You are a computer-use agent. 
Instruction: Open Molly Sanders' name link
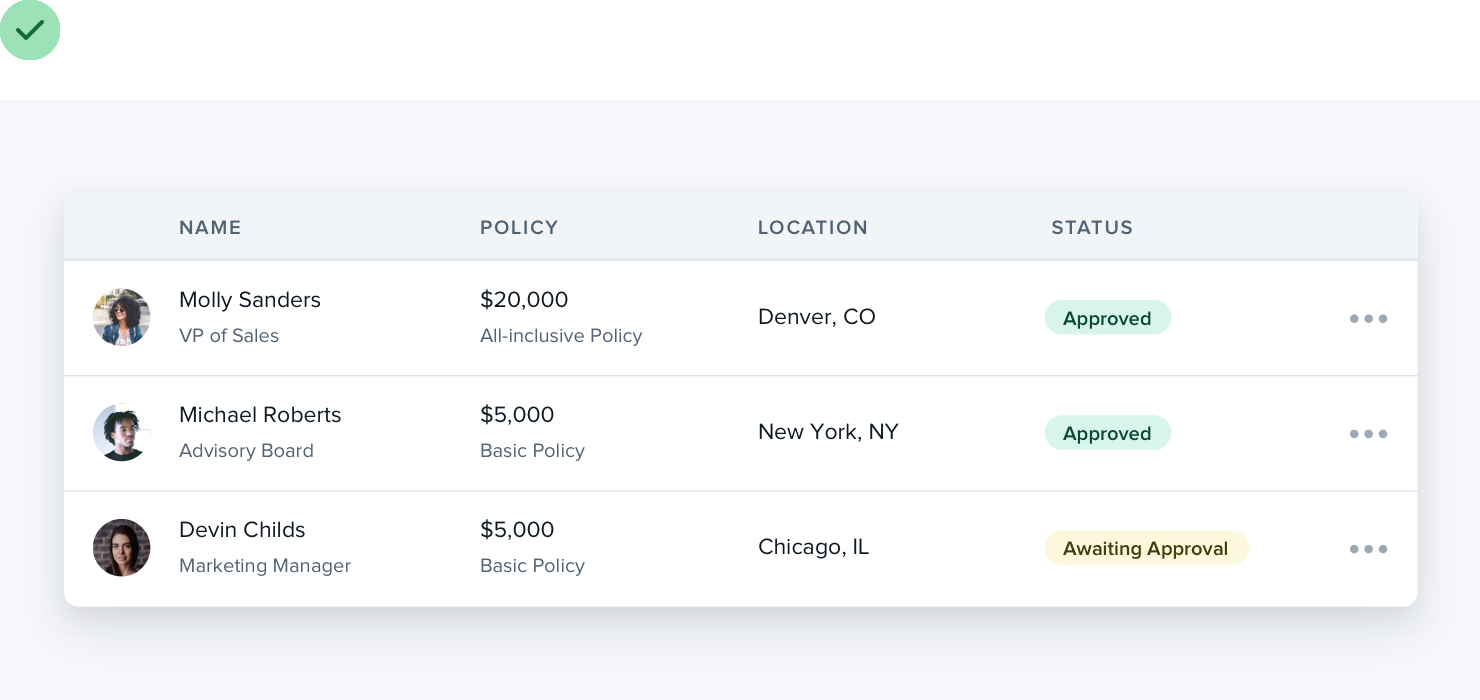(x=250, y=300)
